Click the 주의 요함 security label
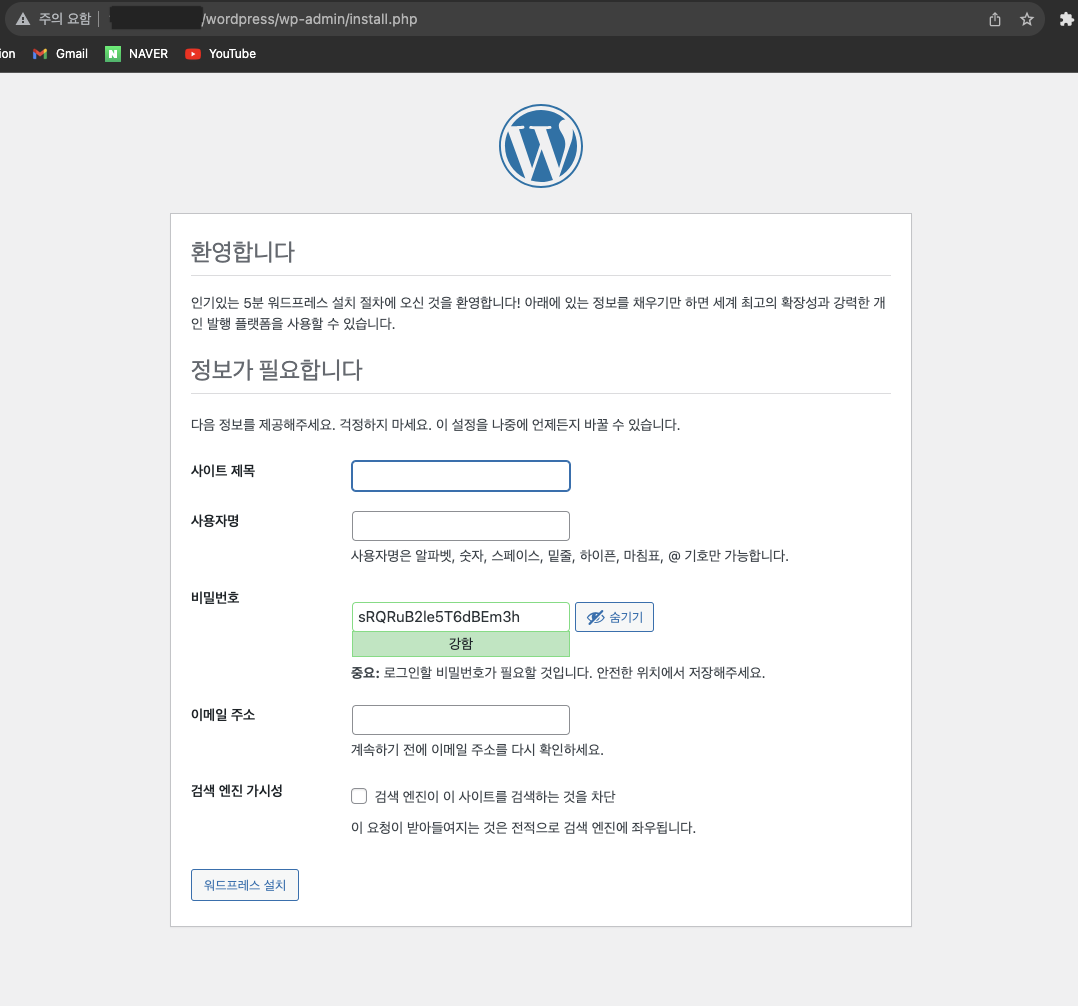 [65, 19]
